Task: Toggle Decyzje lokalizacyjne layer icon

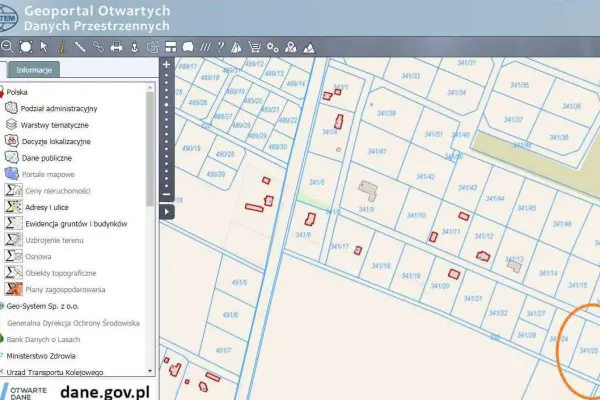Action: (12, 141)
